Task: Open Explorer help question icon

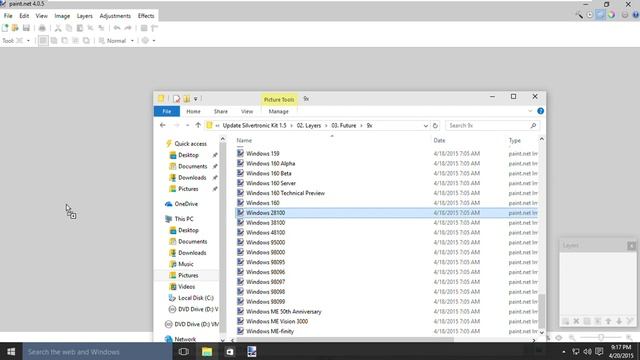Action: [x=540, y=111]
